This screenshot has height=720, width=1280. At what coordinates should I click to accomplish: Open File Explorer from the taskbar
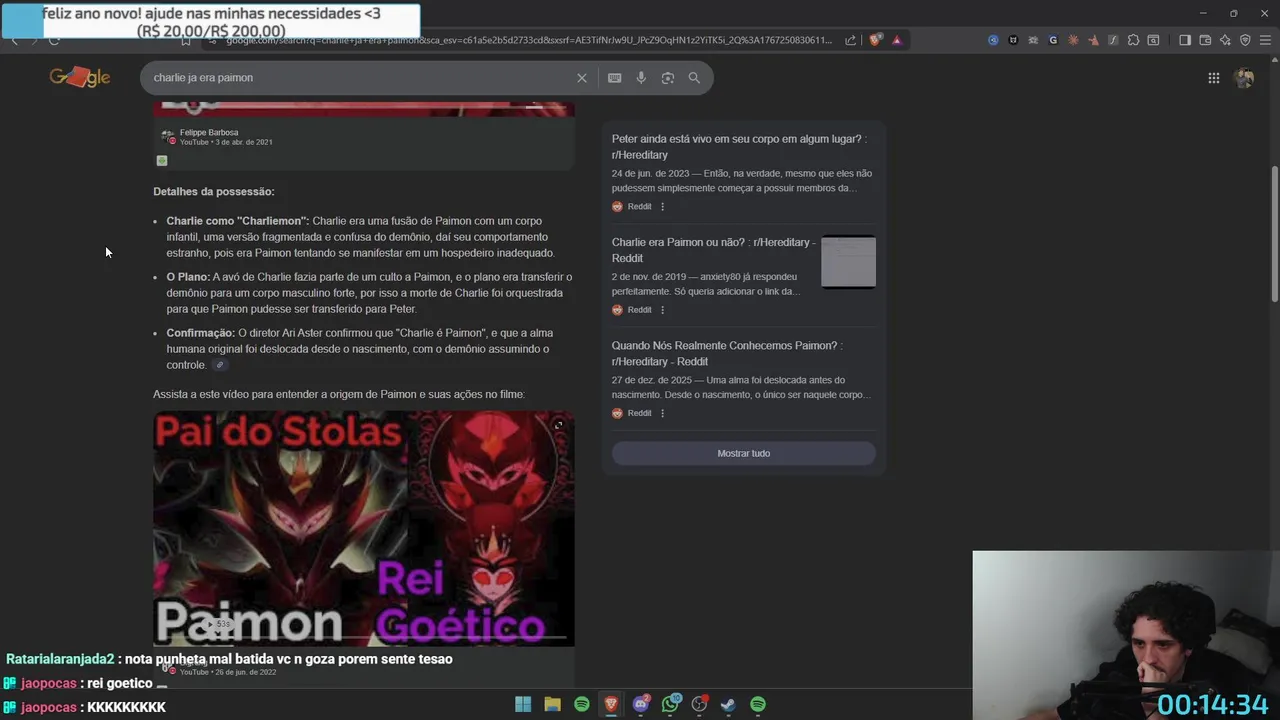pyautogui.click(x=552, y=704)
